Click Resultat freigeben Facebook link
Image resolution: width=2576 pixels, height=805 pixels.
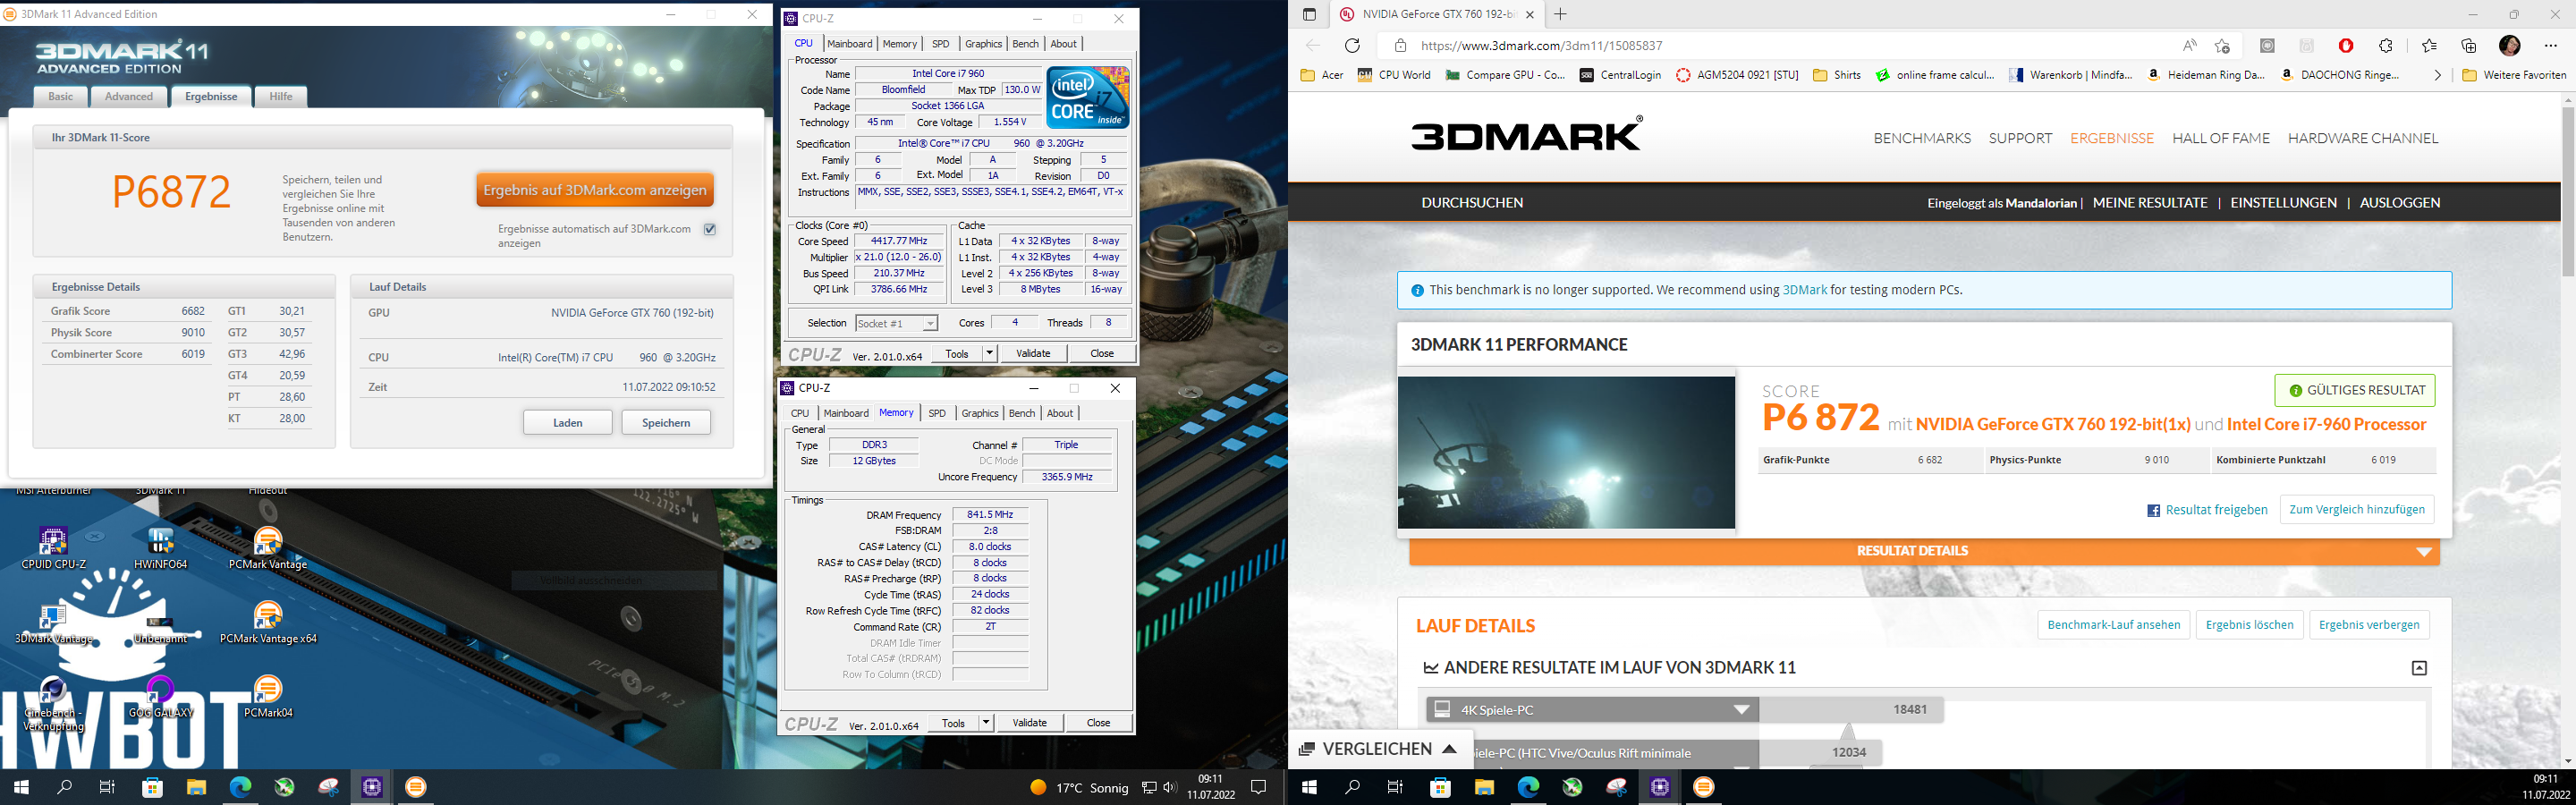tap(2207, 510)
